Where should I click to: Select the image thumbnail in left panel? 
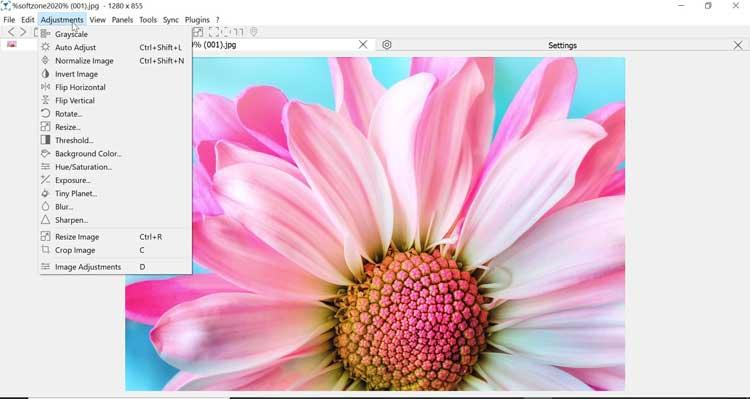click(11, 44)
